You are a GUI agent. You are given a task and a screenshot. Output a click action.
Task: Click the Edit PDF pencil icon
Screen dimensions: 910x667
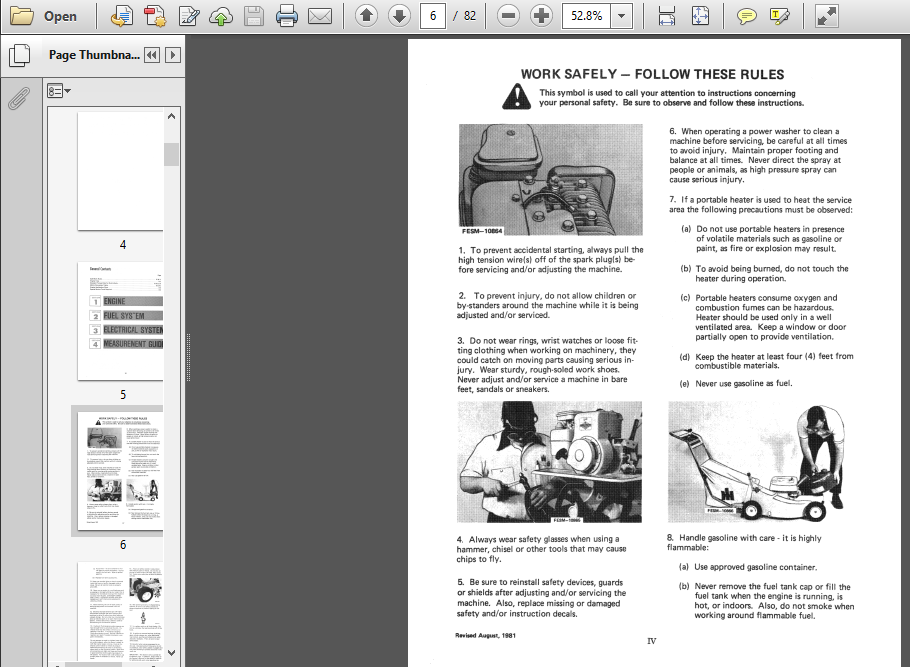click(x=189, y=16)
